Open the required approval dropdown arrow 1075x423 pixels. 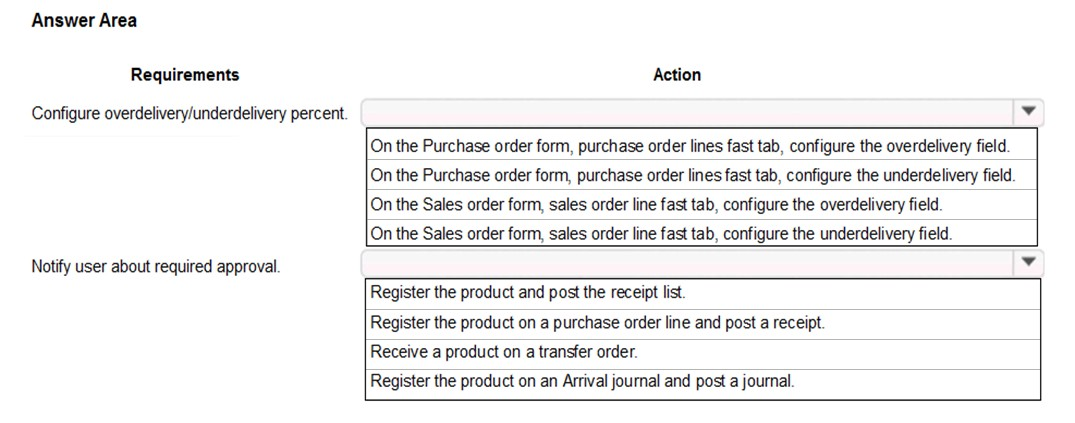(1028, 263)
